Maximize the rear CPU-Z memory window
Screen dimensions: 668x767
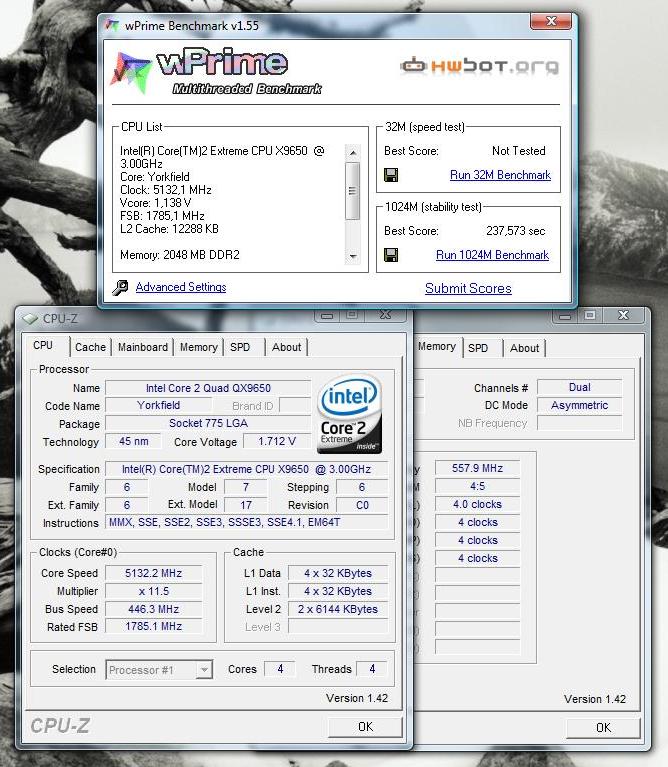point(590,316)
